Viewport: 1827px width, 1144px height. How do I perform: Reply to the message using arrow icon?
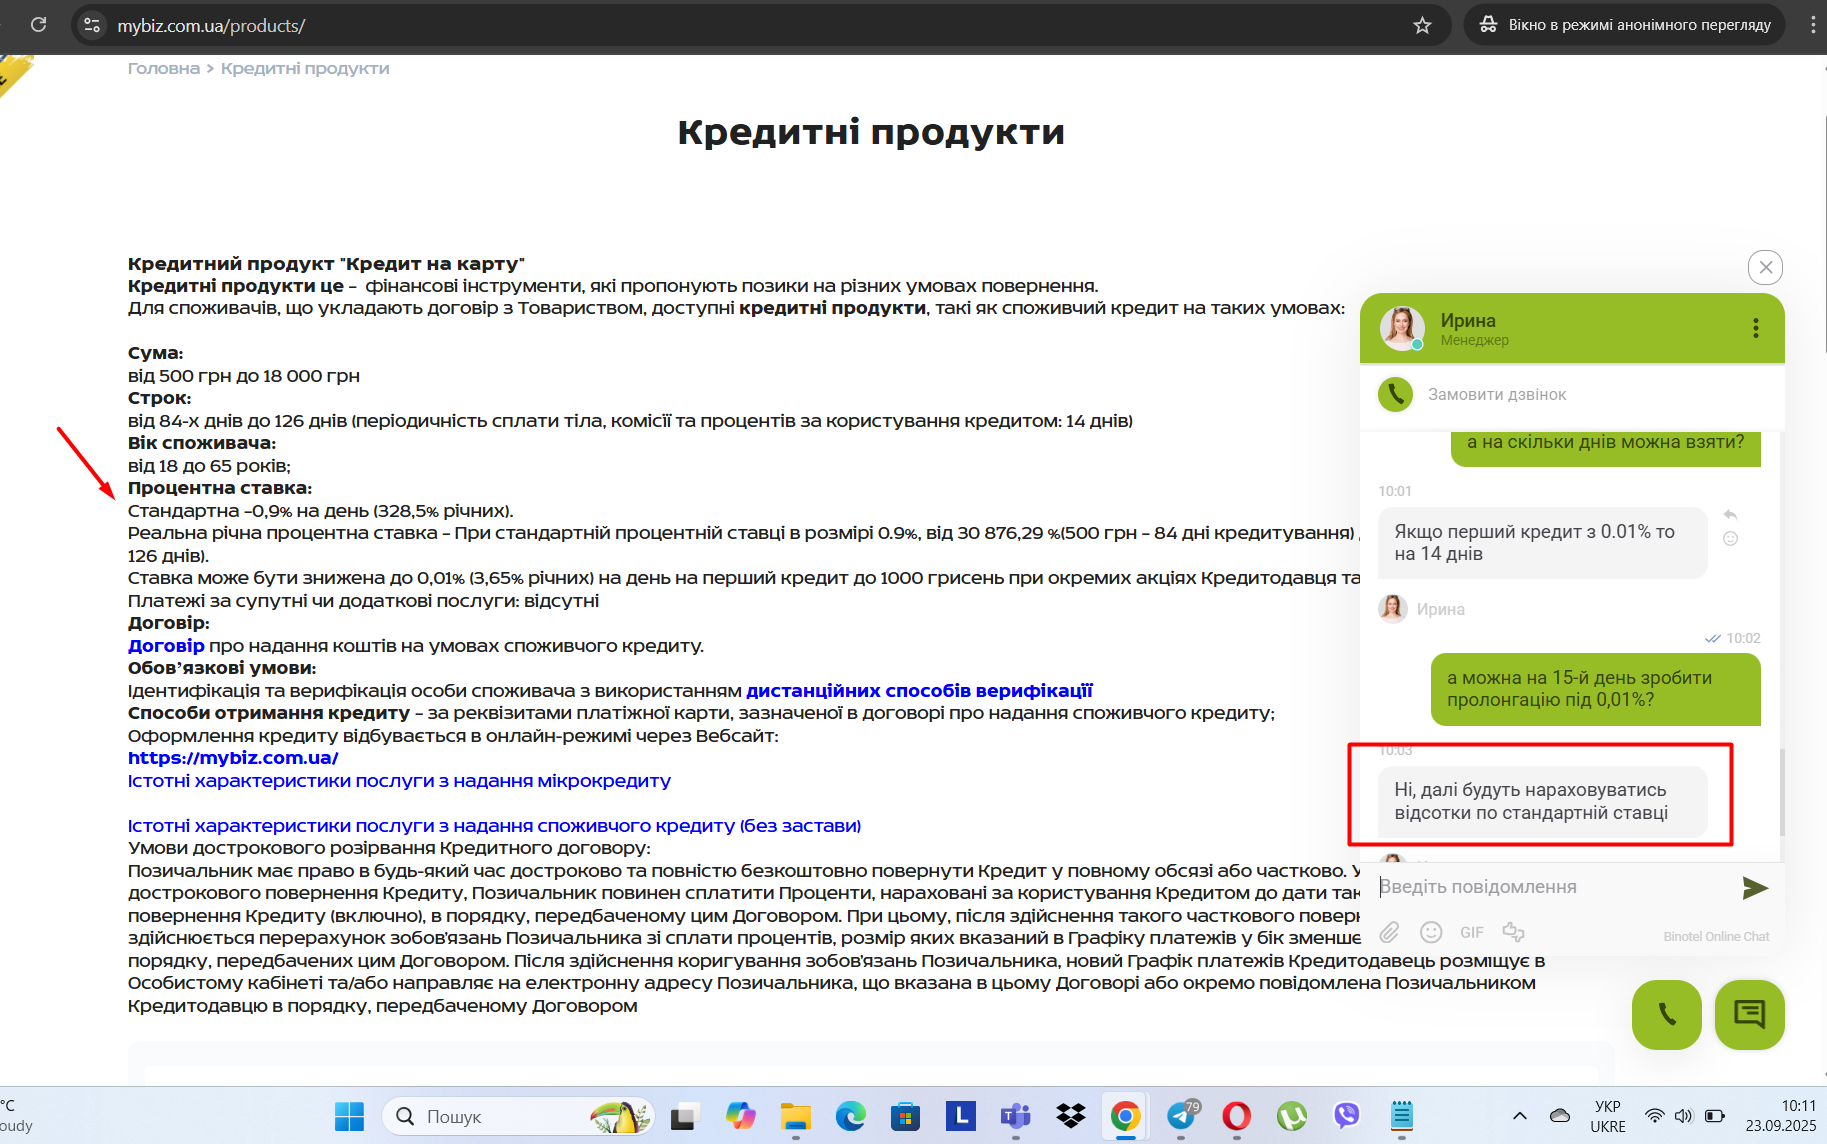pos(1730,515)
